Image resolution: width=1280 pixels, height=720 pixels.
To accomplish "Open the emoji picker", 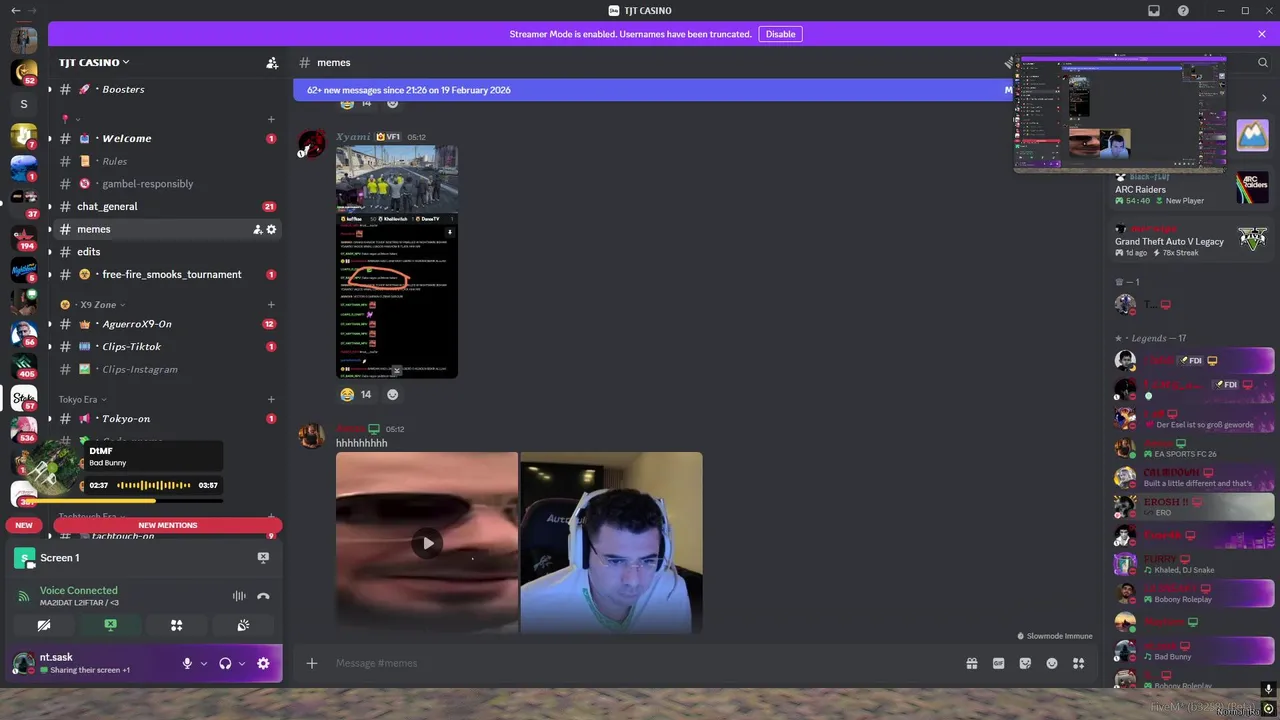I will [1052, 663].
